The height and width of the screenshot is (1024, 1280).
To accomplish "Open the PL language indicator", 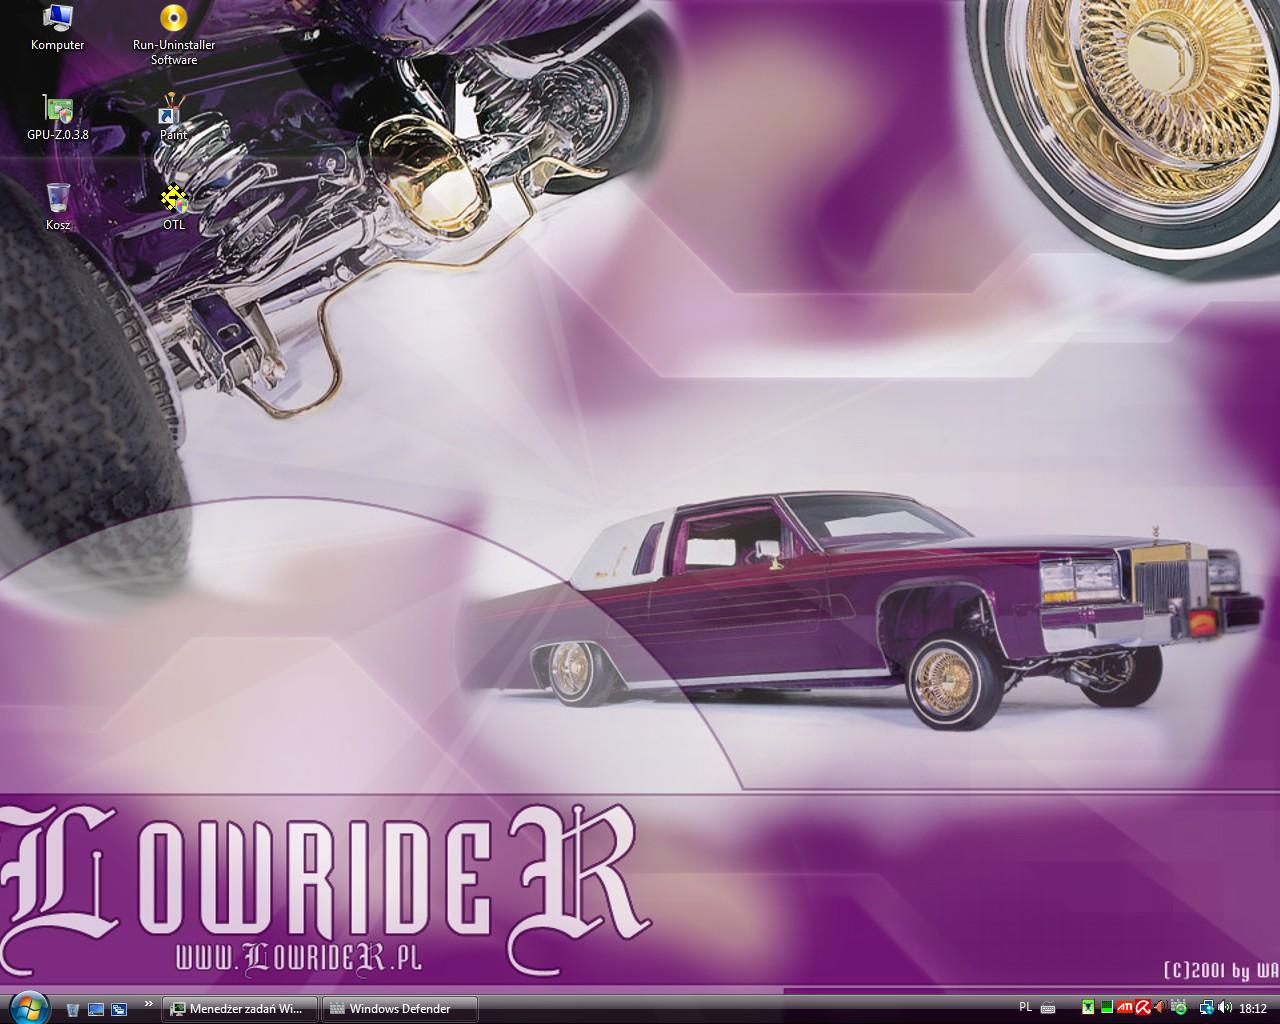I will click(x=1025, y=1007).
